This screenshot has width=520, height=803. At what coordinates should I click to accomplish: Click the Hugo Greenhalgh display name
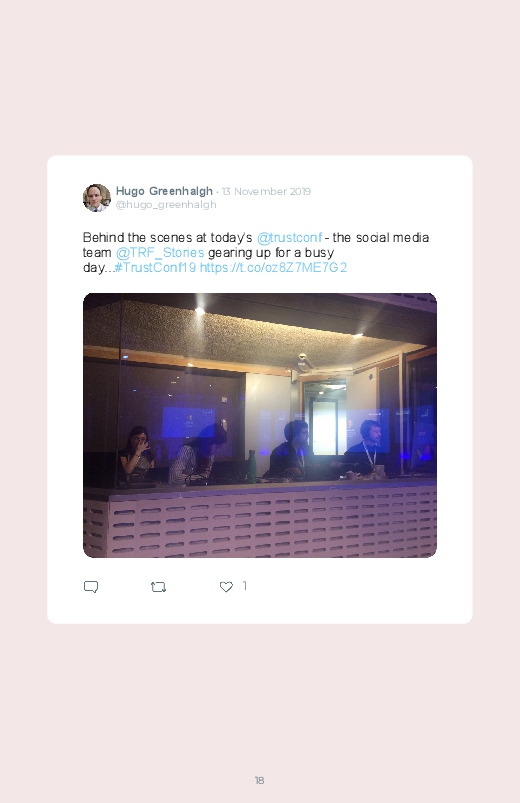(x=164, y=191)
